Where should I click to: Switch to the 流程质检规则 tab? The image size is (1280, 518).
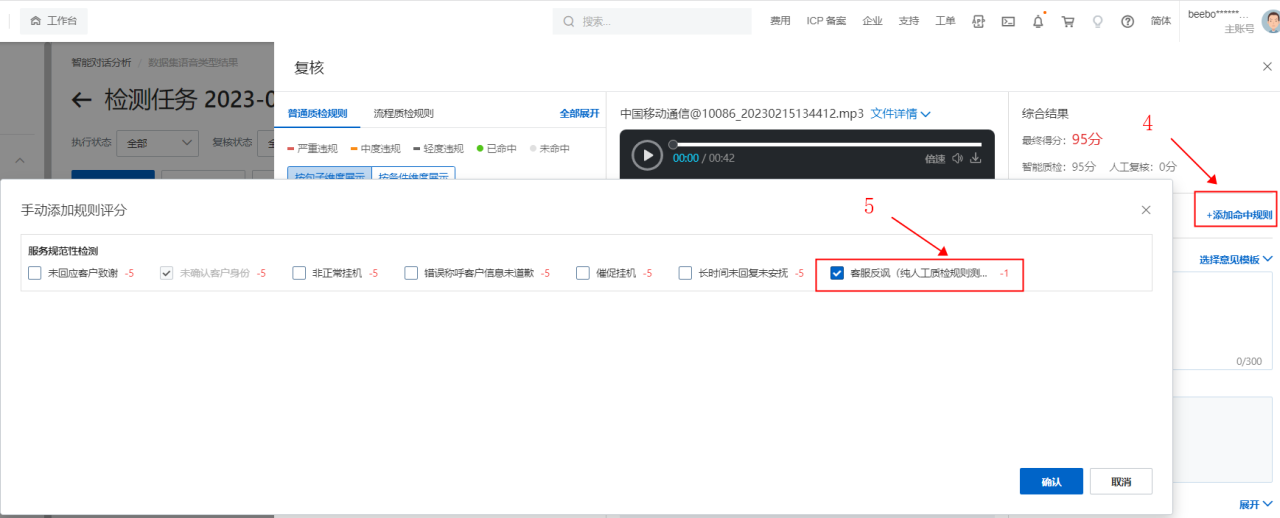pyautogui.click(x=403, y=114)
